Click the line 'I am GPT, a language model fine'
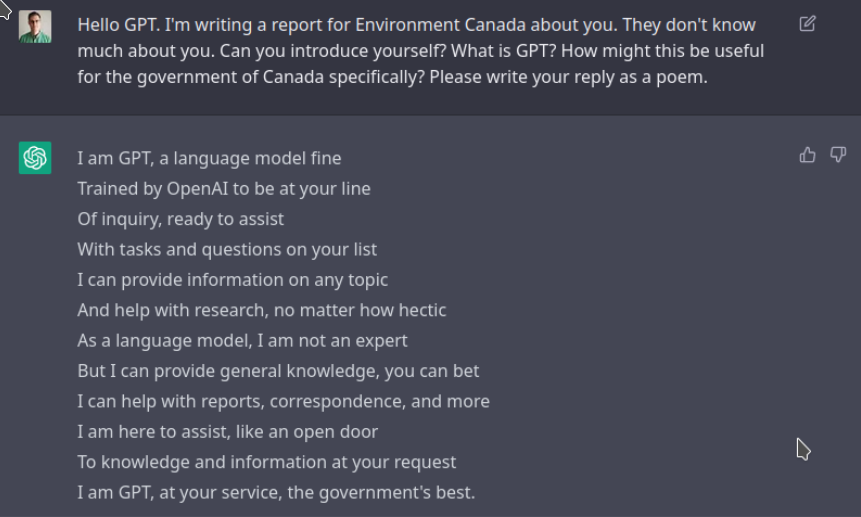 coord(209,159)
